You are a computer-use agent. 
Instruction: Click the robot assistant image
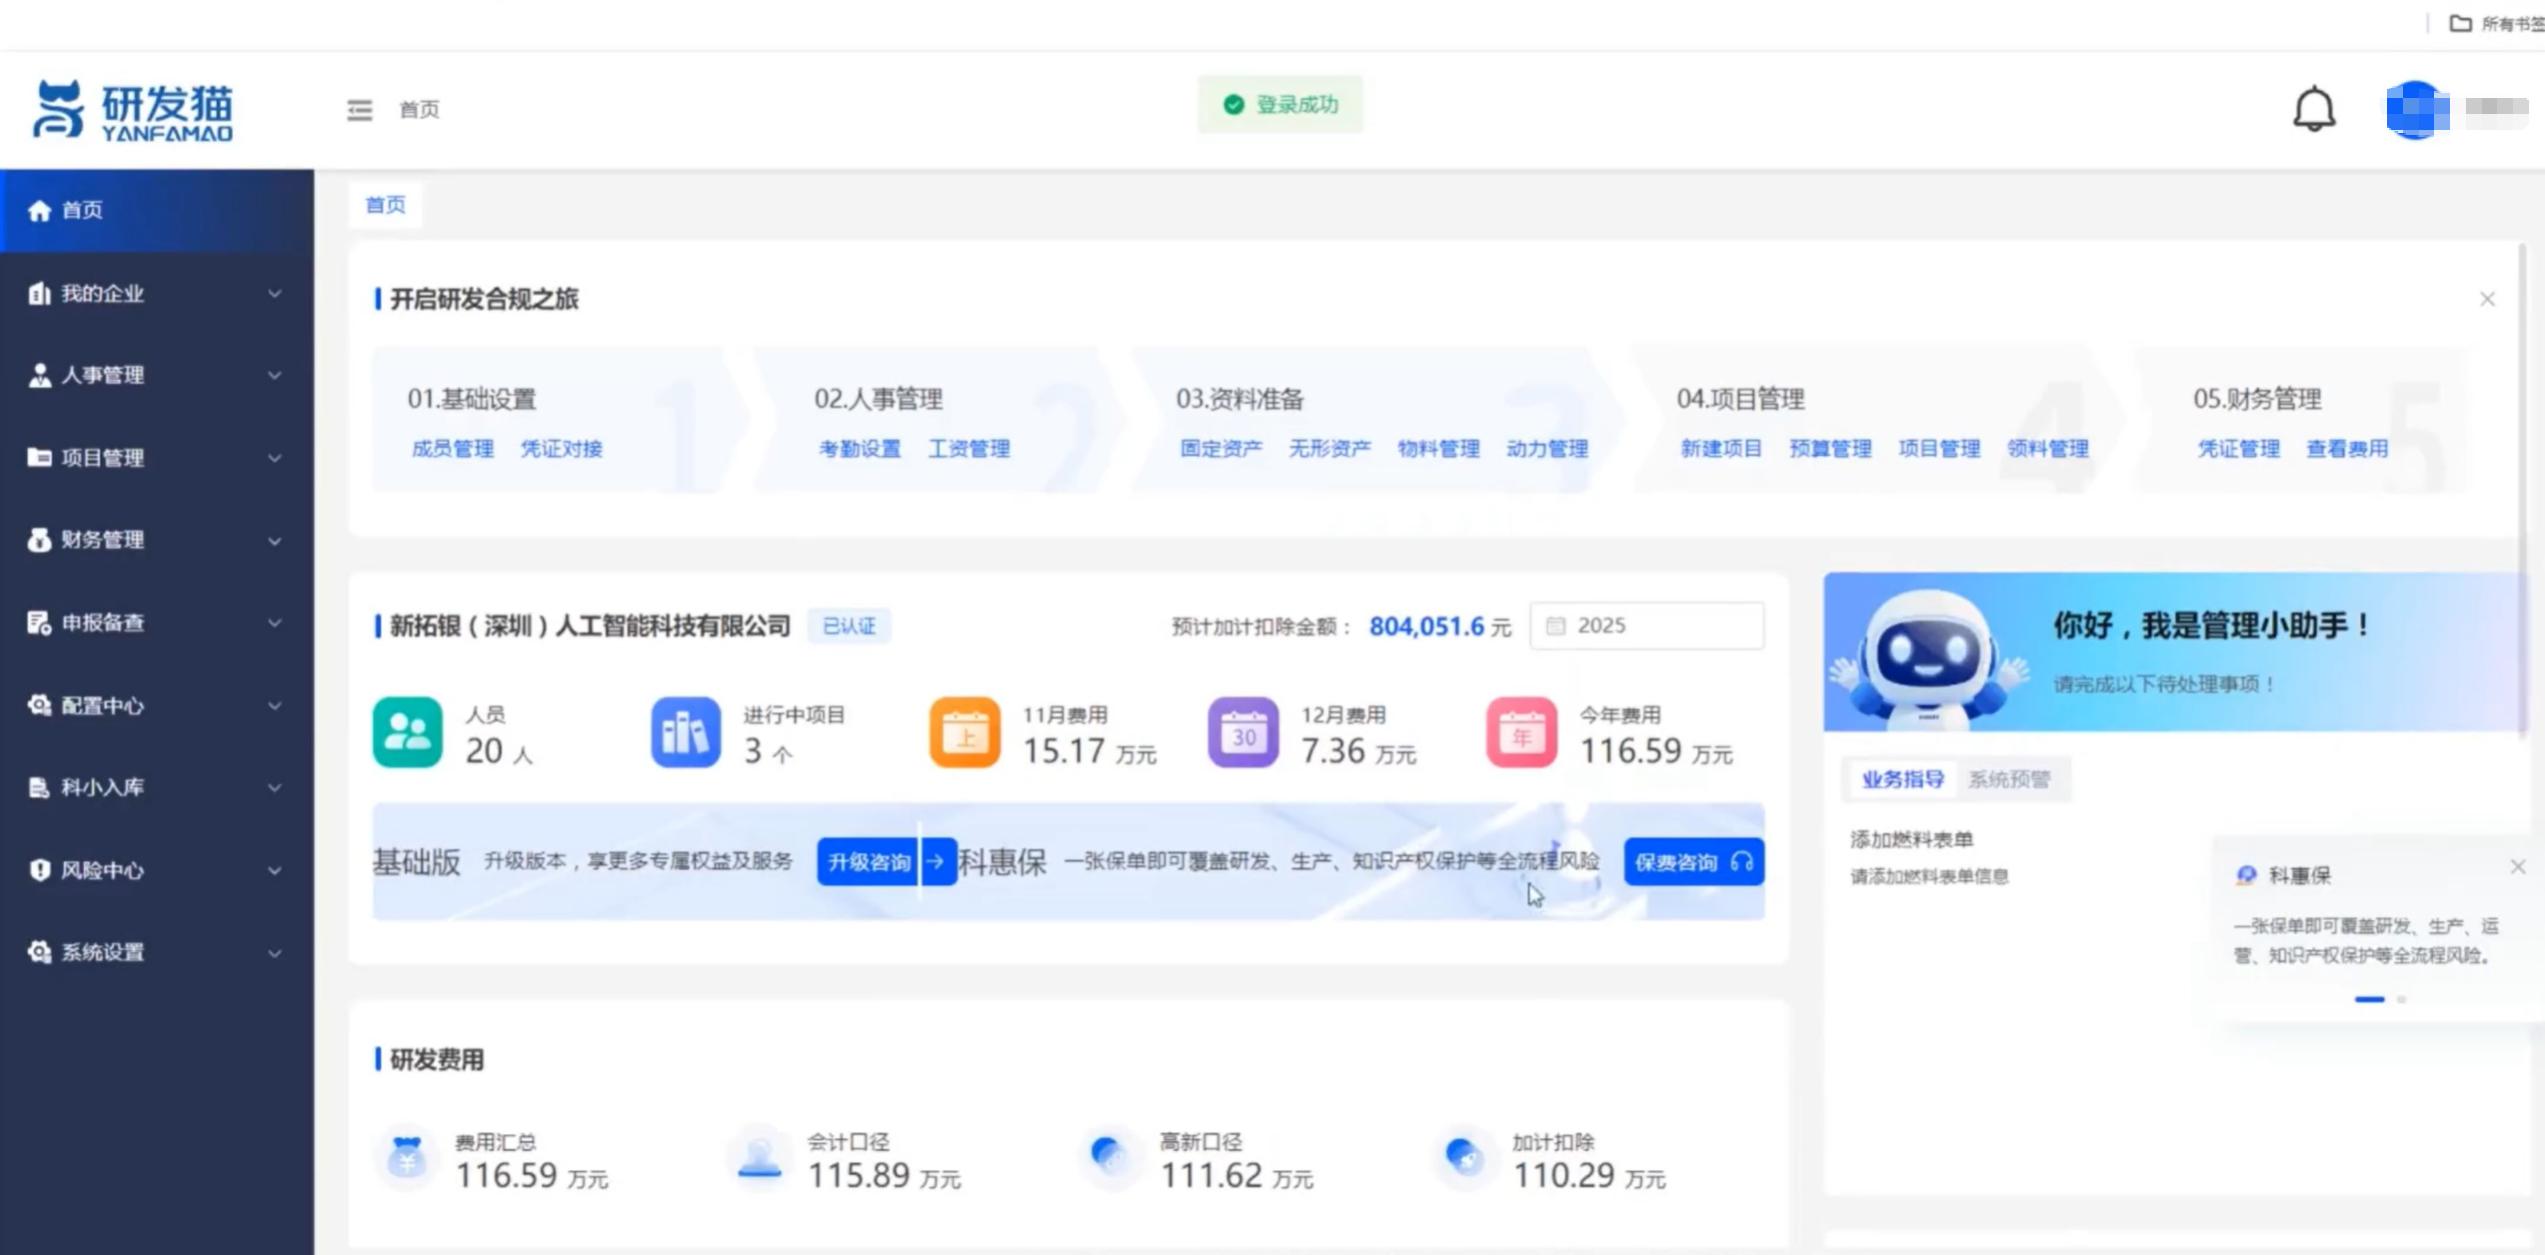[1929, 658]
